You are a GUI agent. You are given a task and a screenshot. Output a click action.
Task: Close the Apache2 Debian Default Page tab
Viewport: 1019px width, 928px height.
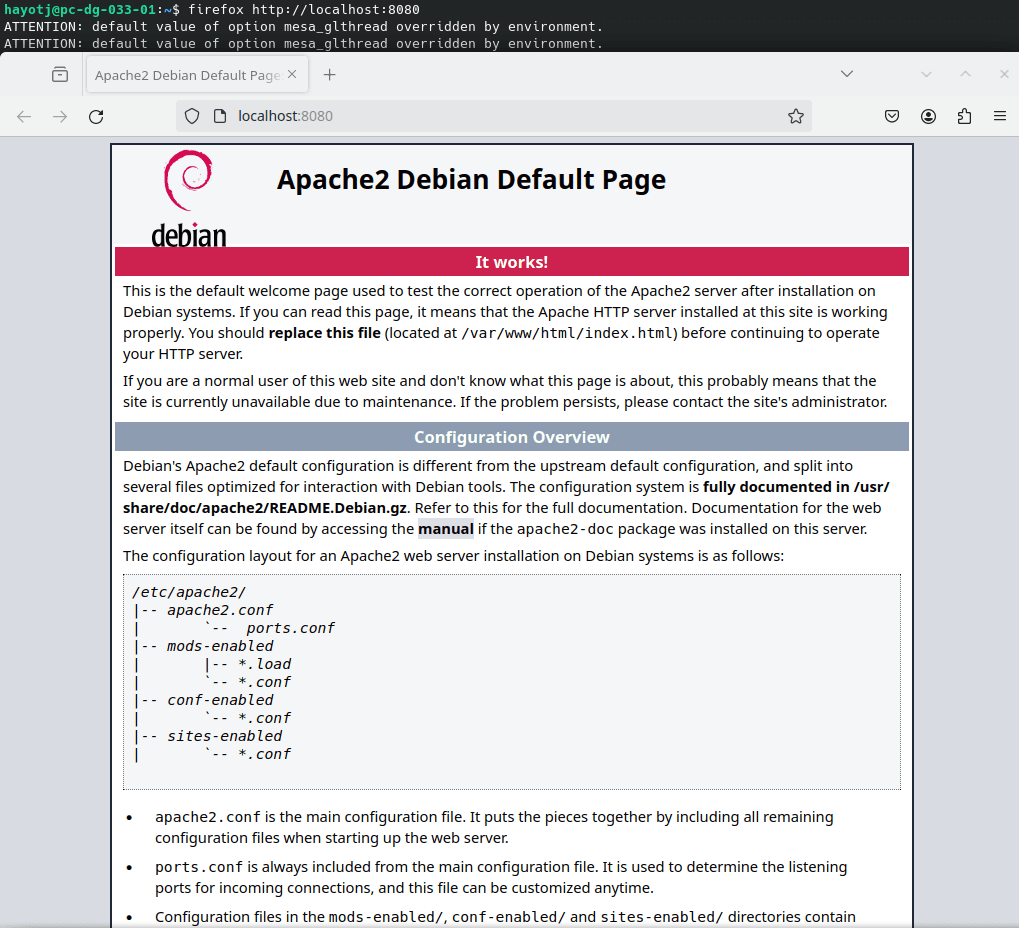tap(292, 75)
